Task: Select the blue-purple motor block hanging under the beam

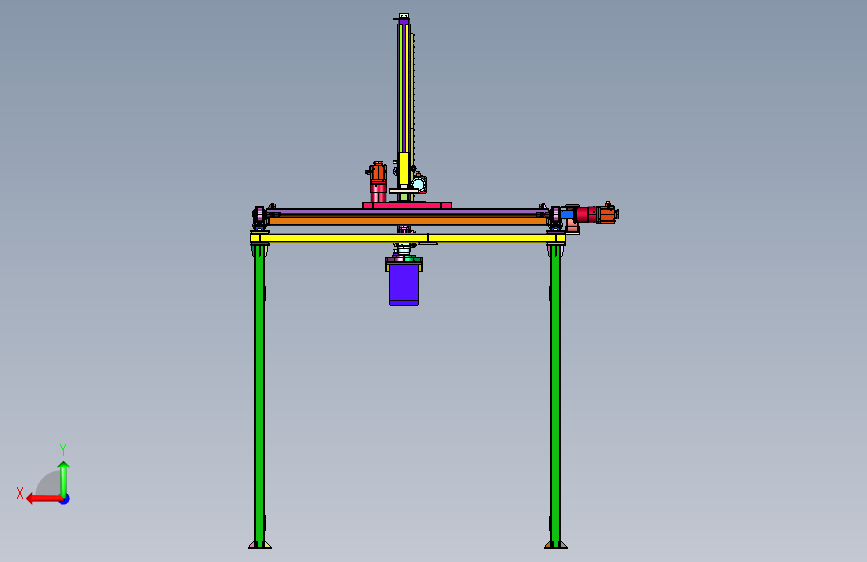Action: click(x=404, y=284)
